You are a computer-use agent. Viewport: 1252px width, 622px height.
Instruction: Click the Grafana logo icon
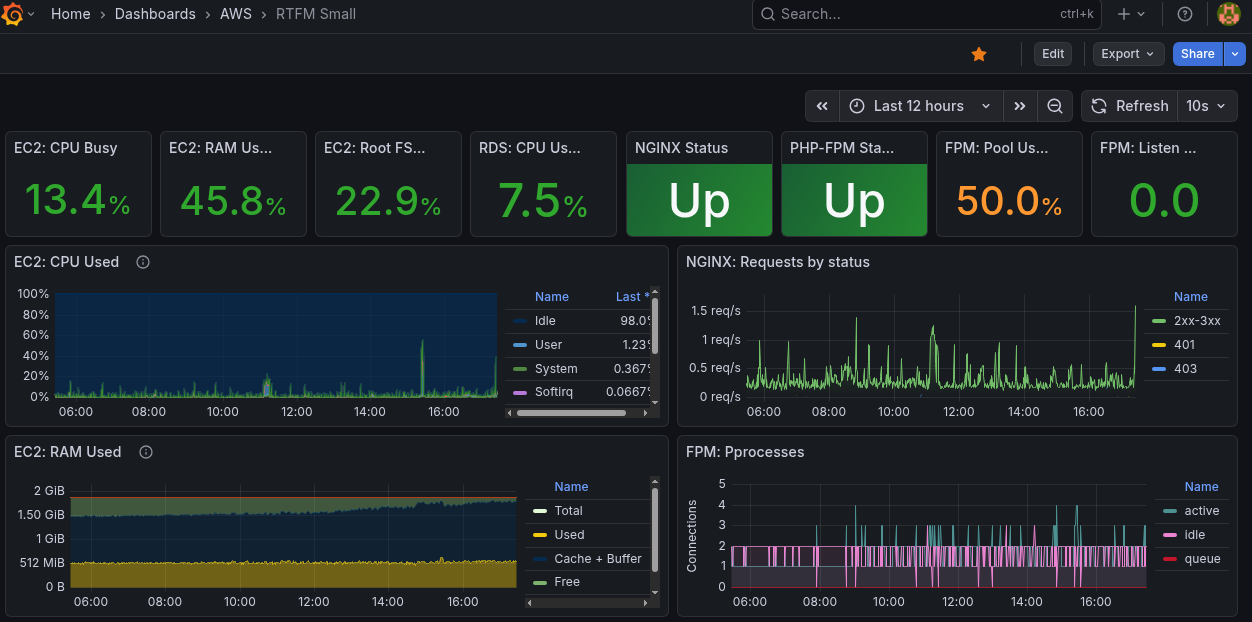click(x=13, y=14)
